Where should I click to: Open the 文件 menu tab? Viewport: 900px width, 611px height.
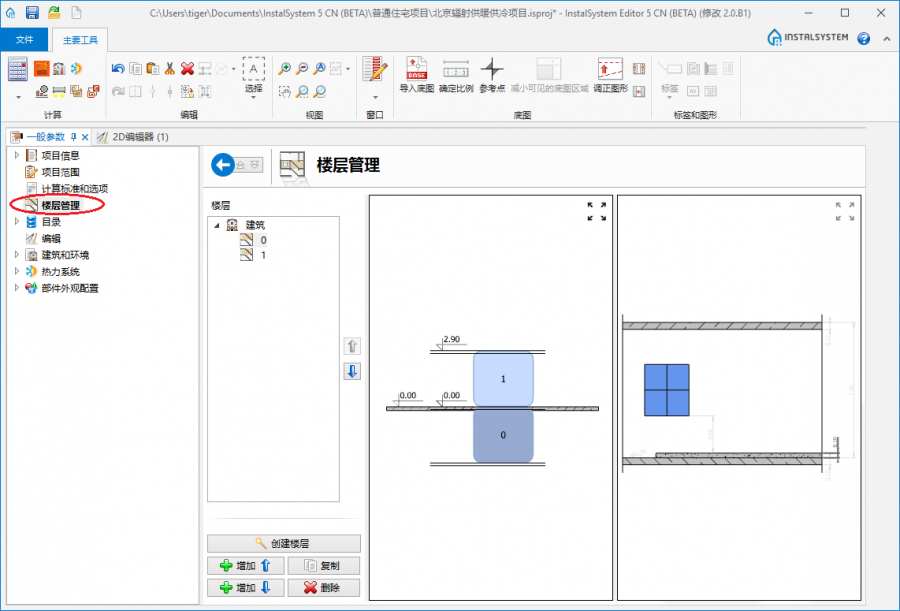point(25,40)
